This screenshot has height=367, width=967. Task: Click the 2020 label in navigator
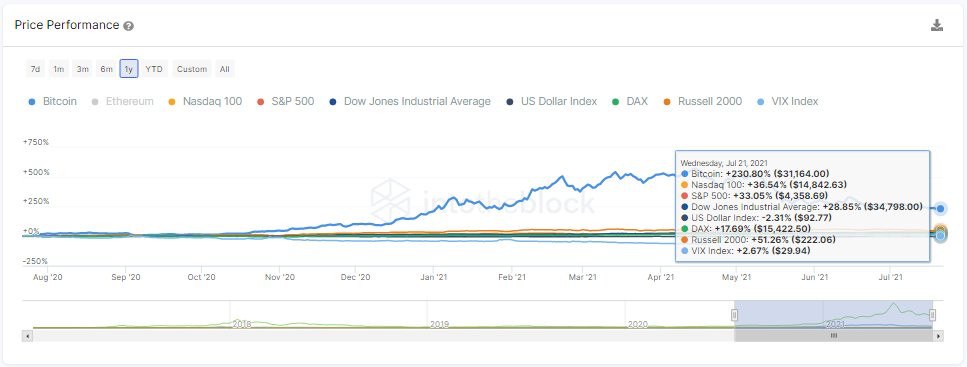tap(637, 324)
